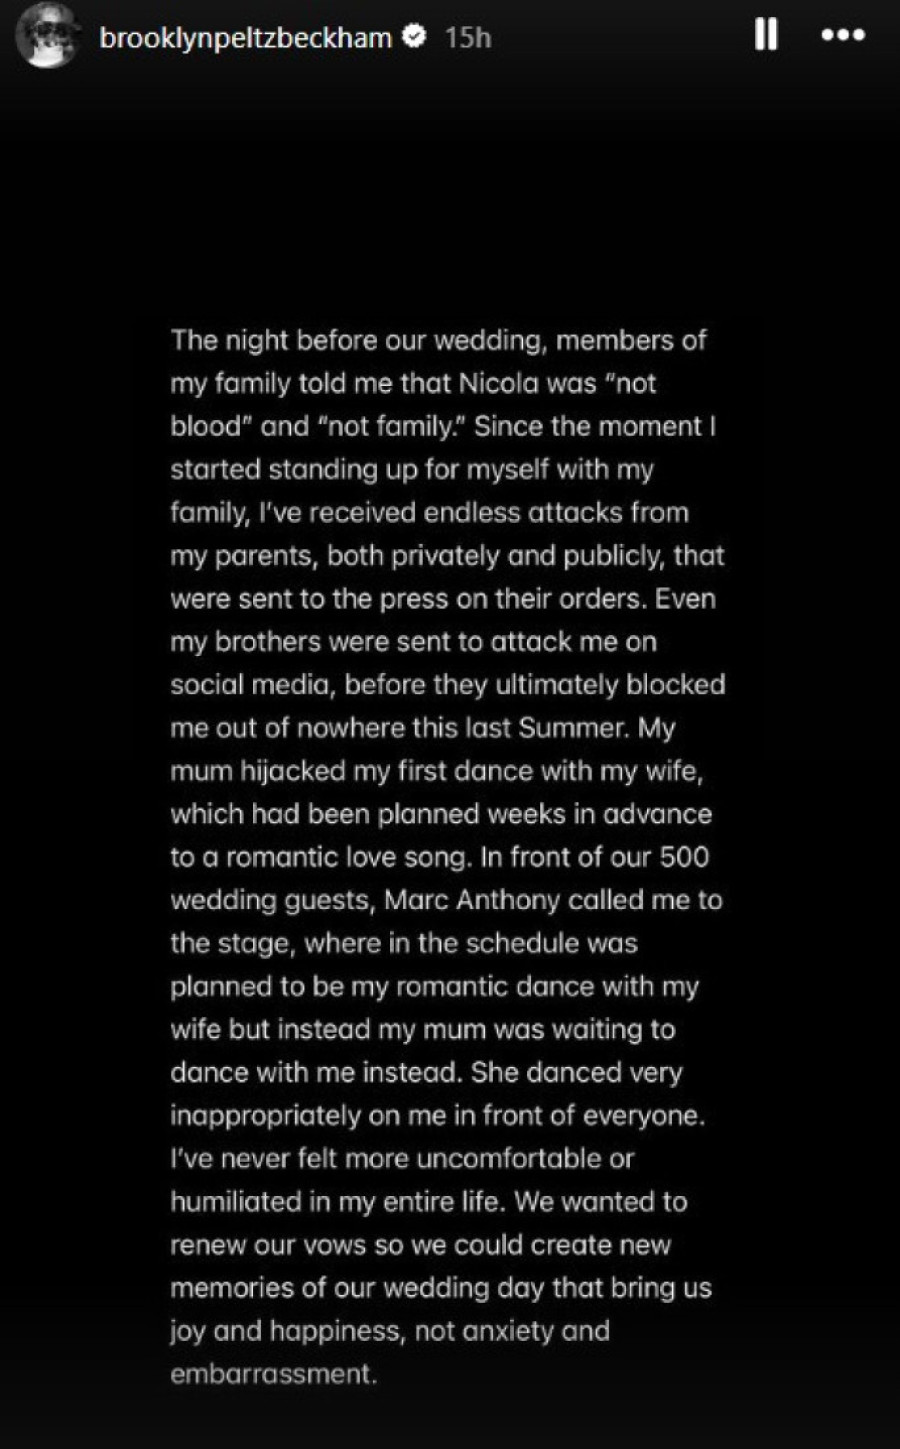Click the name "Nicola" in the story

pyautogui.click(x=498, y=383)
